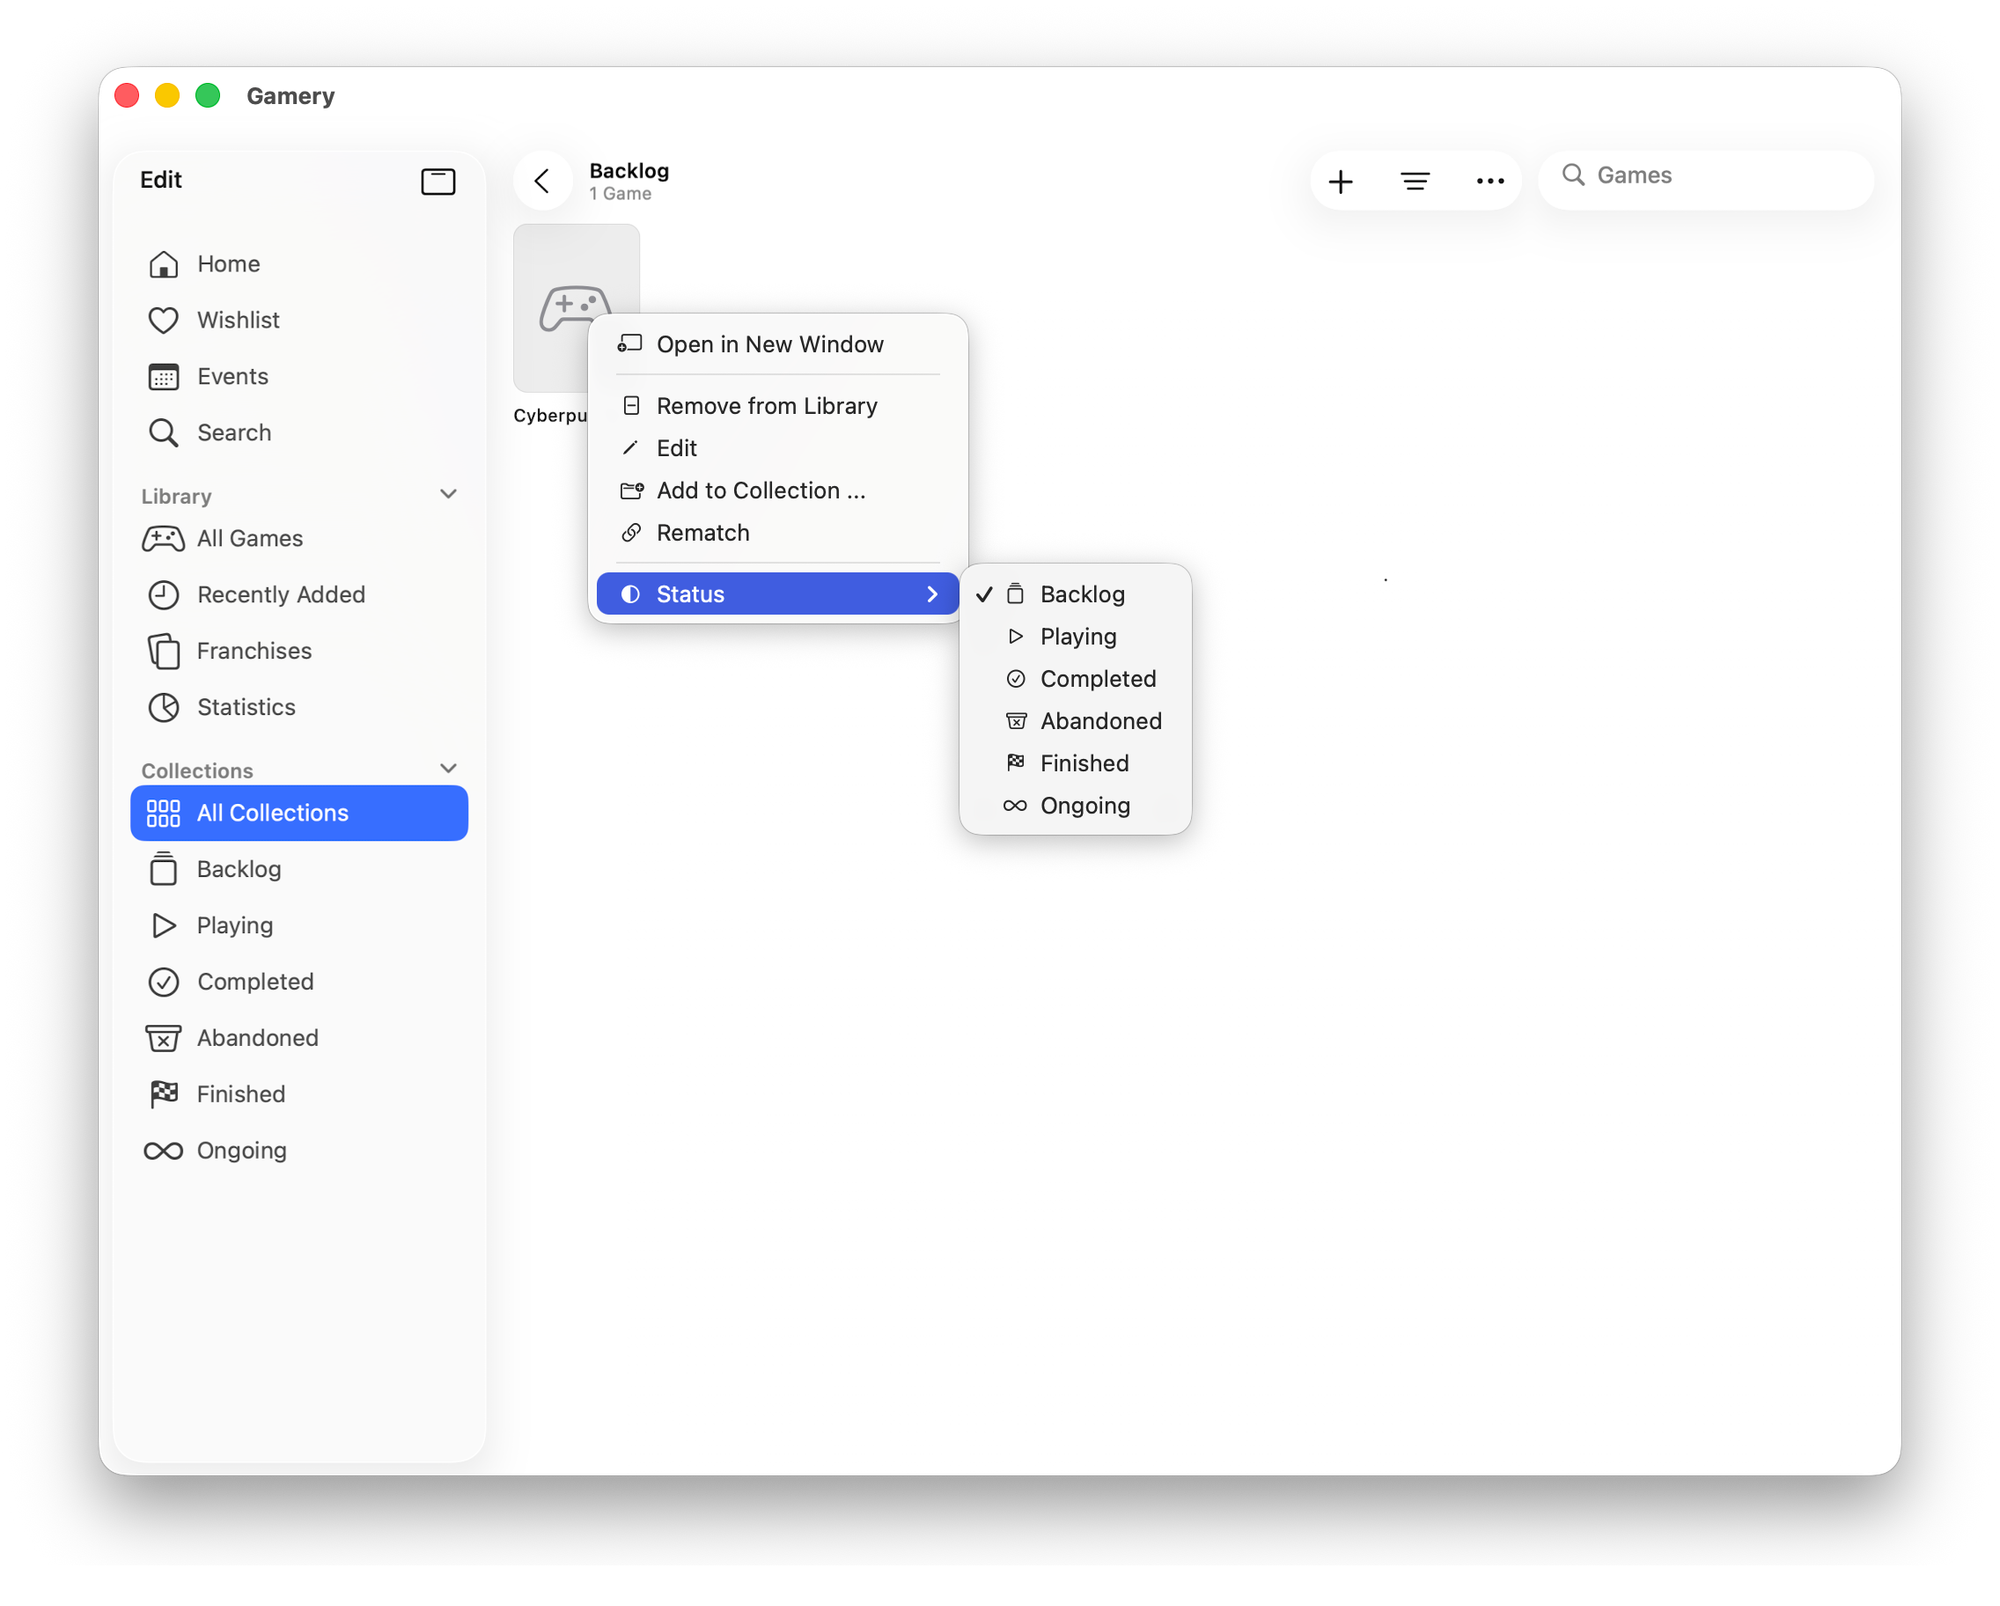This screenshot has width=2000, height=1606.
Task: Open Events calendar in sidebar
Action: [232, 376]
